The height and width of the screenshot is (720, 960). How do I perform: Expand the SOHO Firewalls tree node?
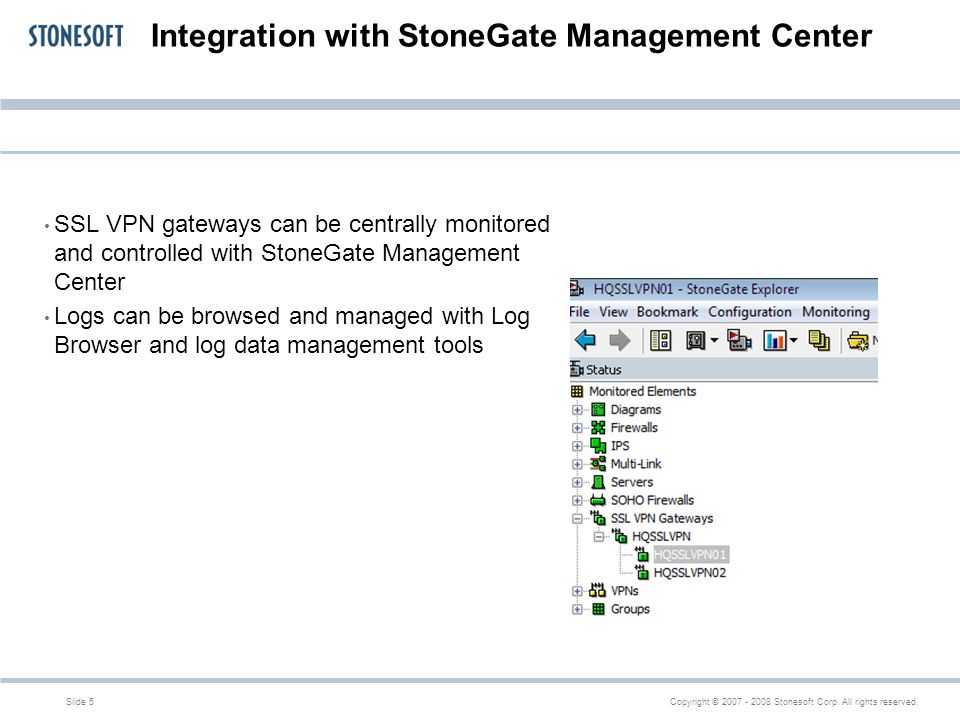coord(577,500)
